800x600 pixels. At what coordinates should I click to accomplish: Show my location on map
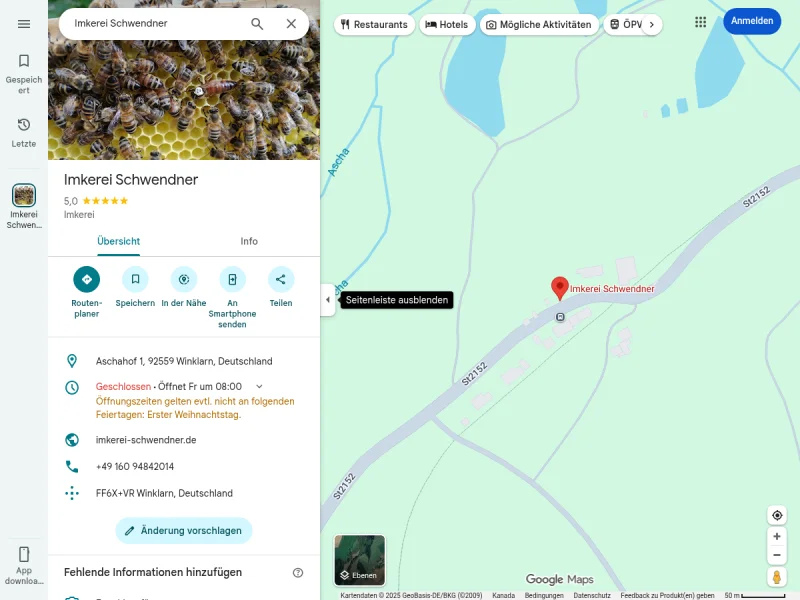click(x=777, y=515)
